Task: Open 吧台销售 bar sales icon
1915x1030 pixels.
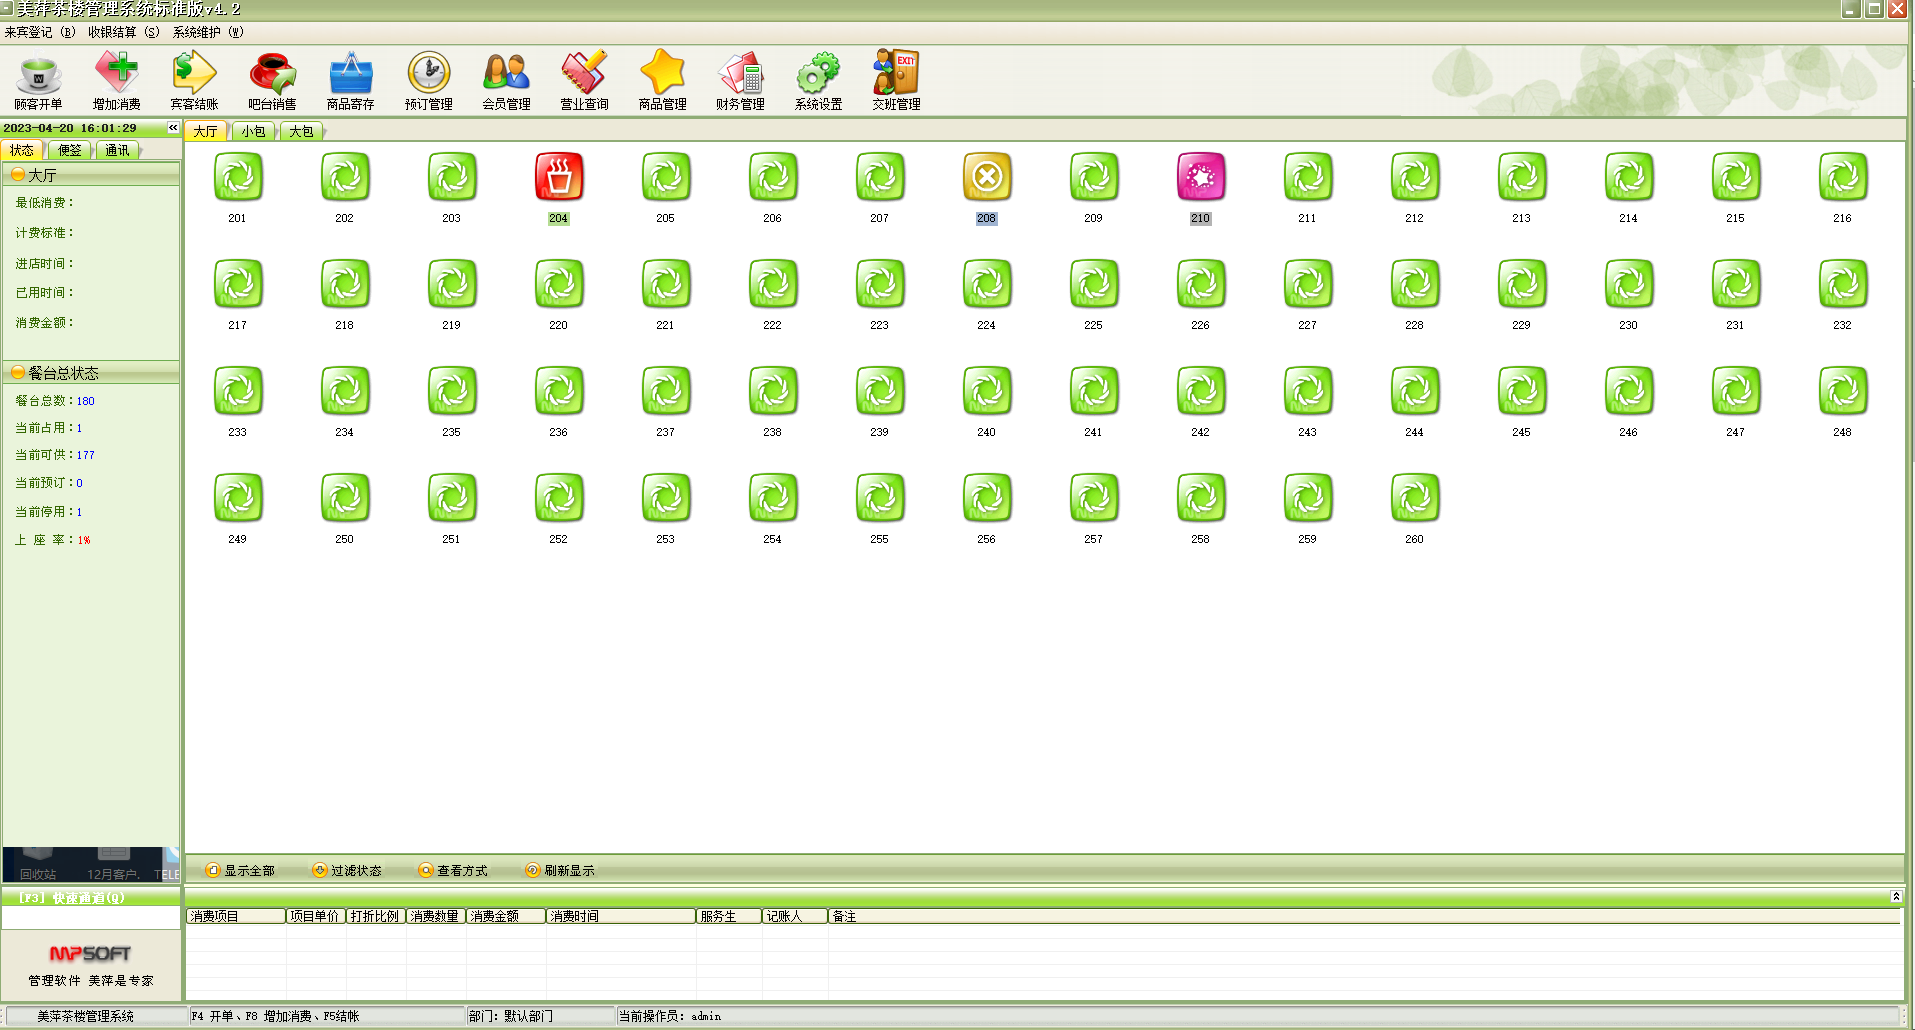Action: pyautogui.click(x=272, y=81)
